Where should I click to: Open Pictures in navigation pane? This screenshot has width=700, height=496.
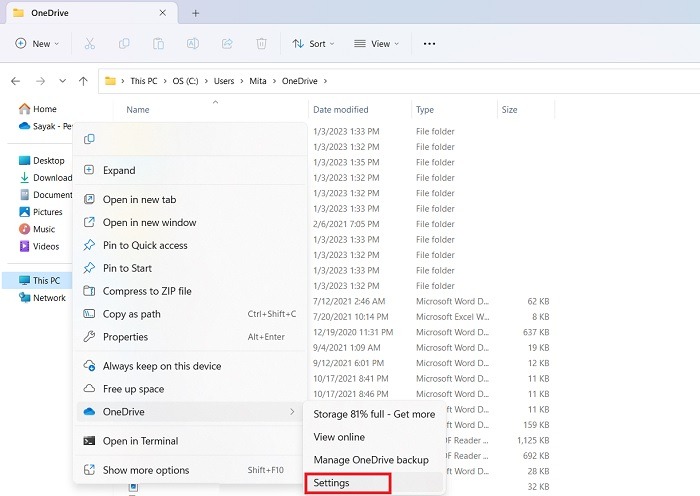click(x=41, y=212)
